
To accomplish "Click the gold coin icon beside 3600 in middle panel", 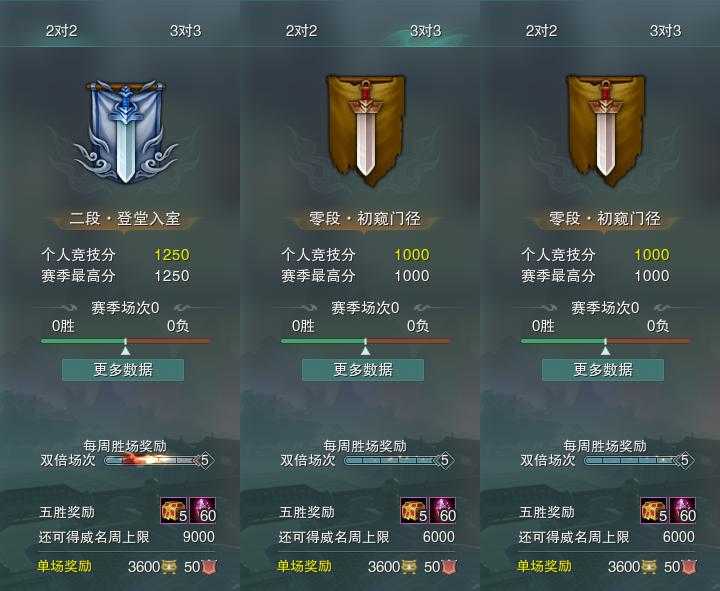I will (409, 567).
